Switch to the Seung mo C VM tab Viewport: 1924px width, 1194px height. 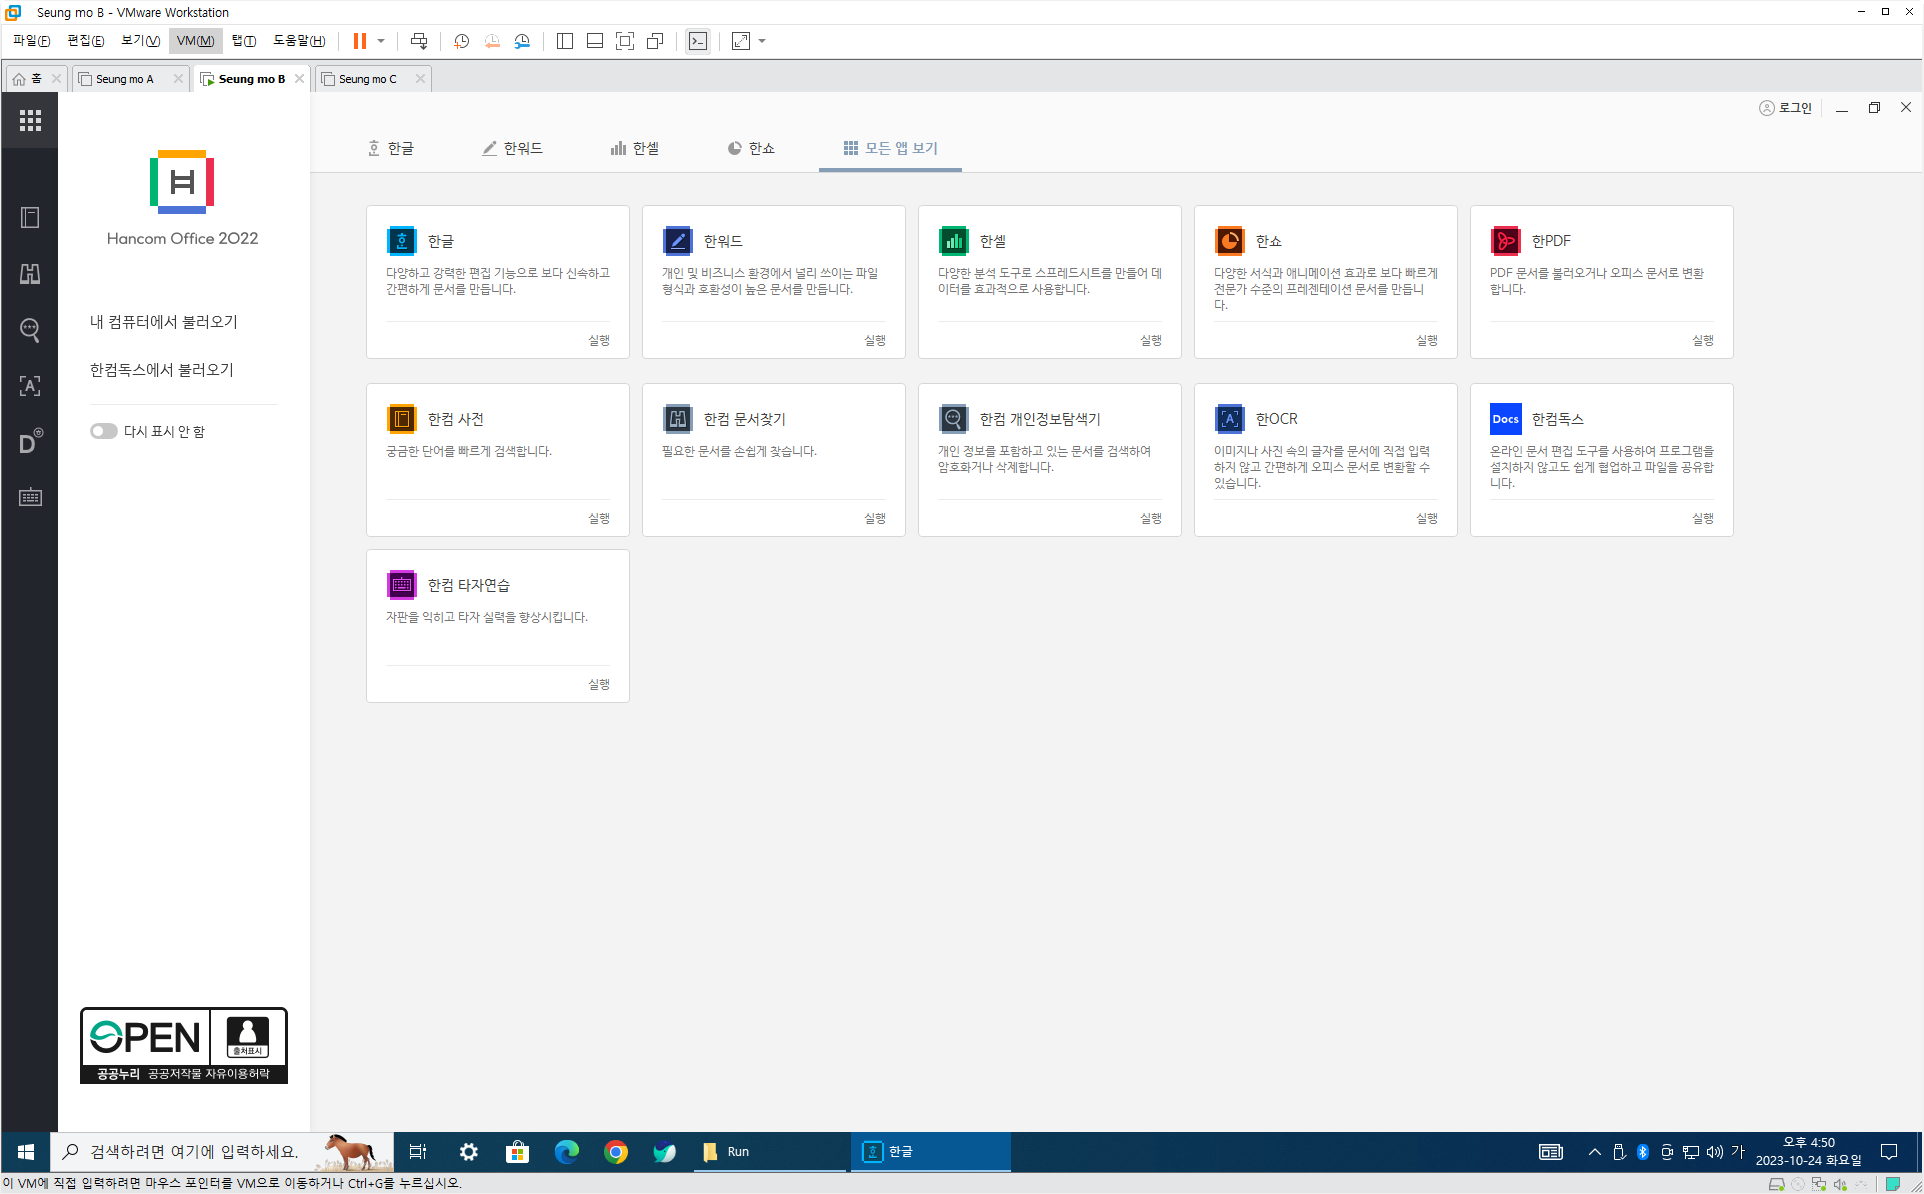(x=367, y=79)
